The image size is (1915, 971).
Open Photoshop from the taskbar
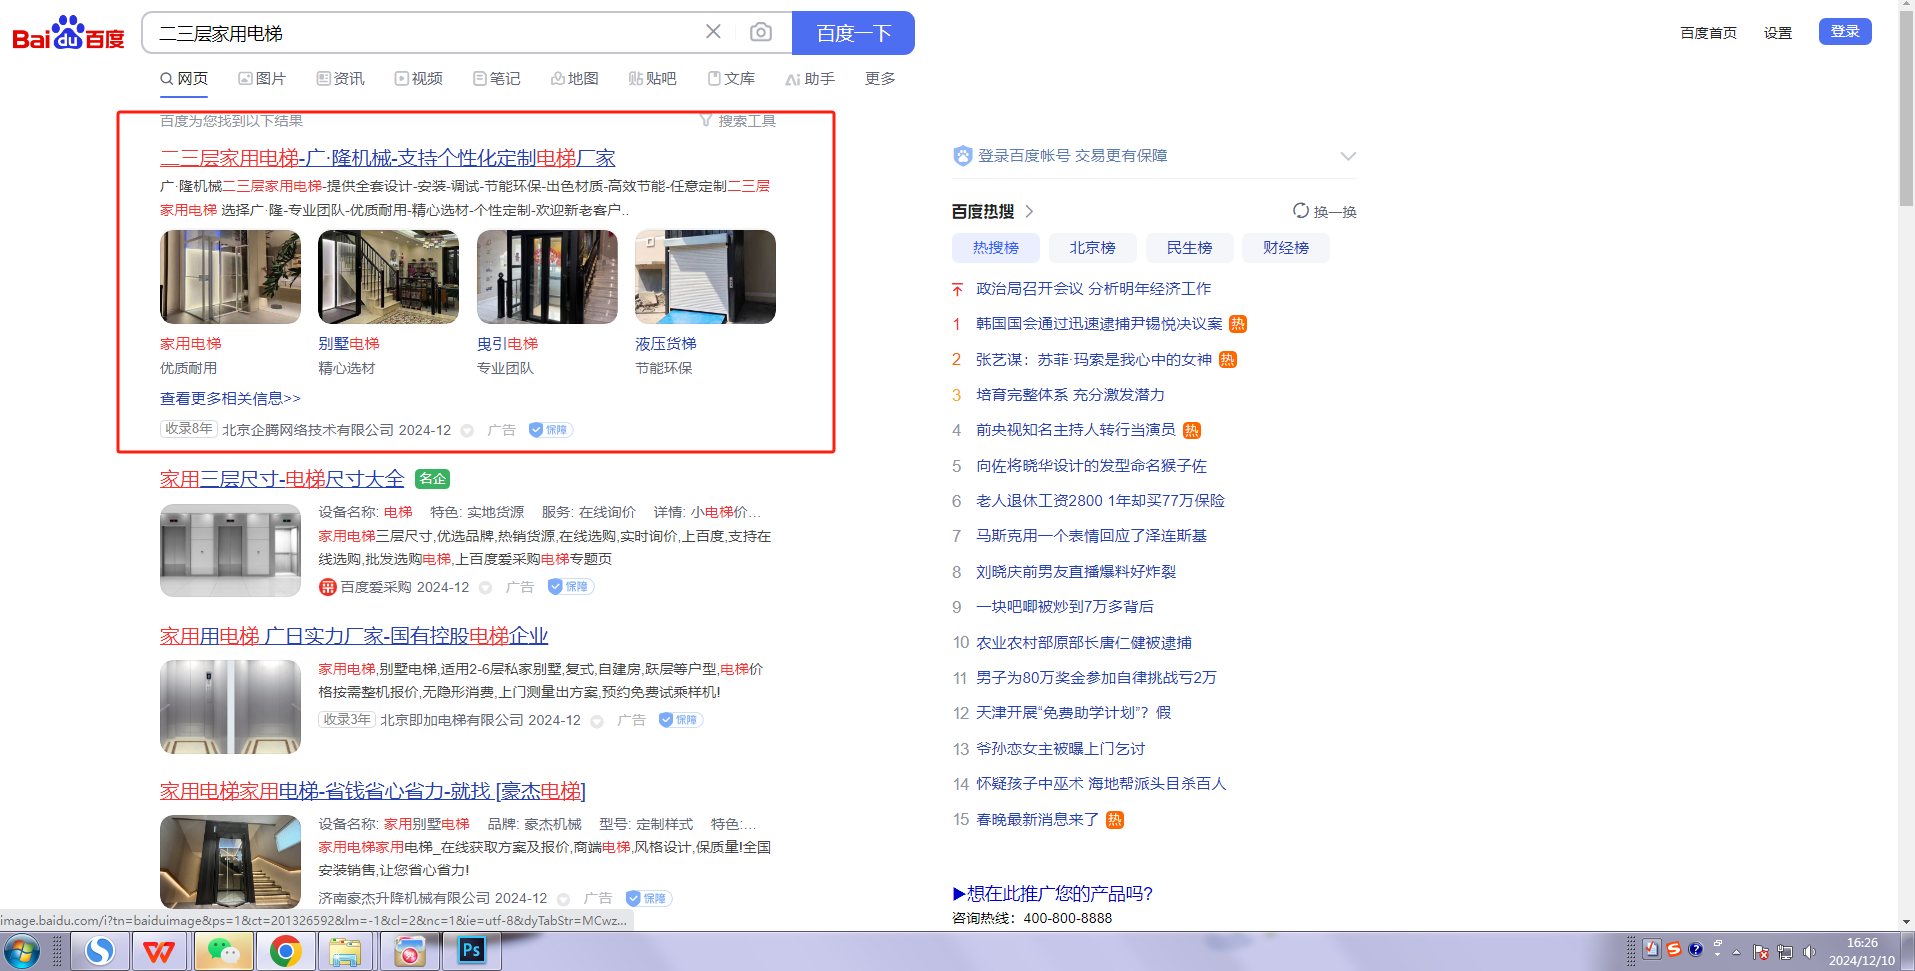coord(471,950)
